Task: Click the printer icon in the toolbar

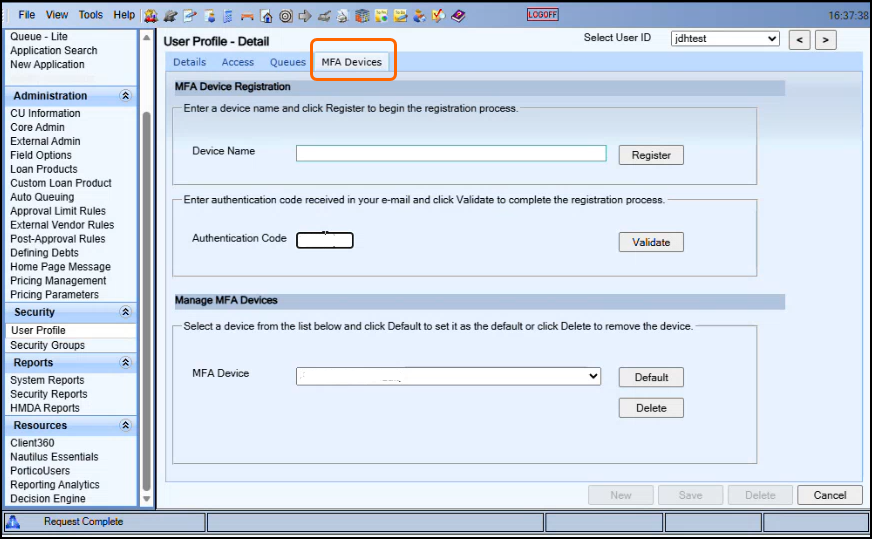Action: coord(342,16)
